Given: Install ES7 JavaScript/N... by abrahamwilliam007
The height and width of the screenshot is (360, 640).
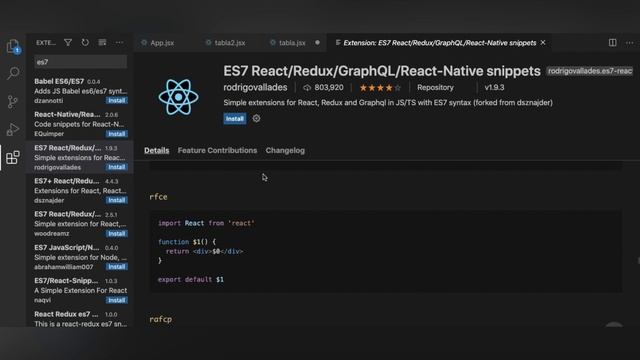Looking at the screenshot, I should click(x=116, y=267).
